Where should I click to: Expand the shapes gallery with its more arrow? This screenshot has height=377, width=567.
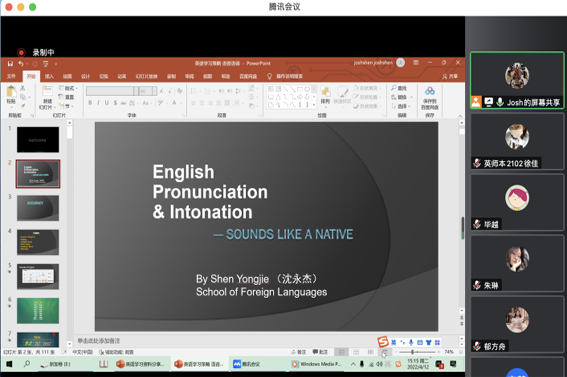(314, 106)
